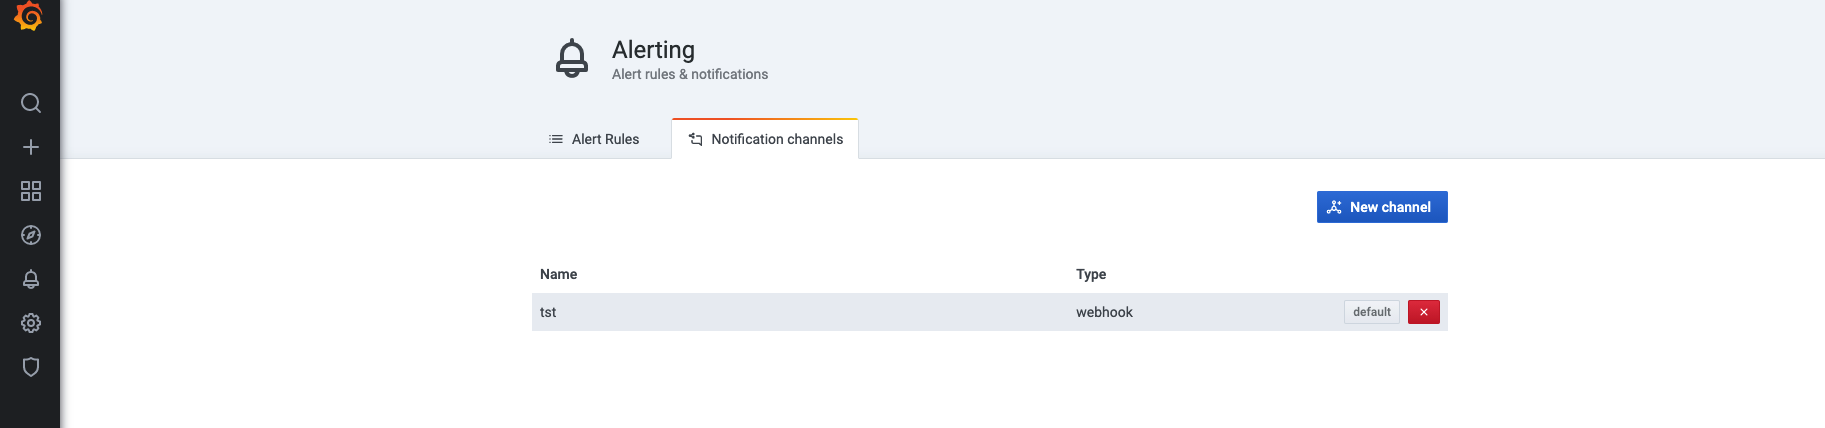
Task: Click the Create plus icon in sidebar
Action: point(31,147)
